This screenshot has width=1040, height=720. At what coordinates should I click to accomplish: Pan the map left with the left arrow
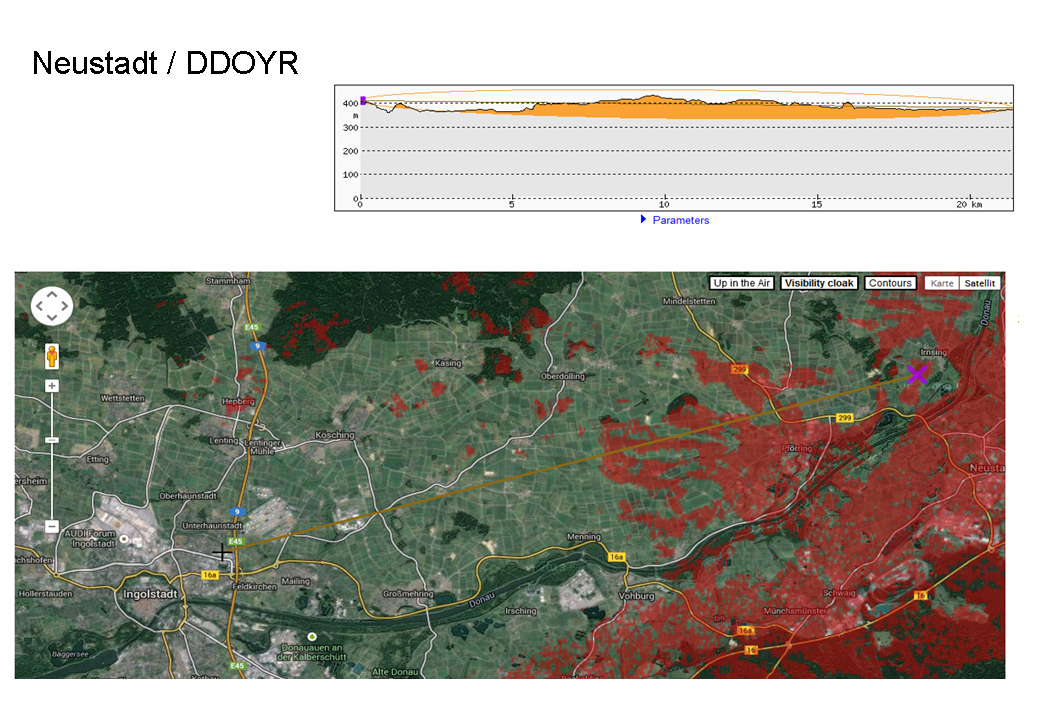click(x=40, y=306)
